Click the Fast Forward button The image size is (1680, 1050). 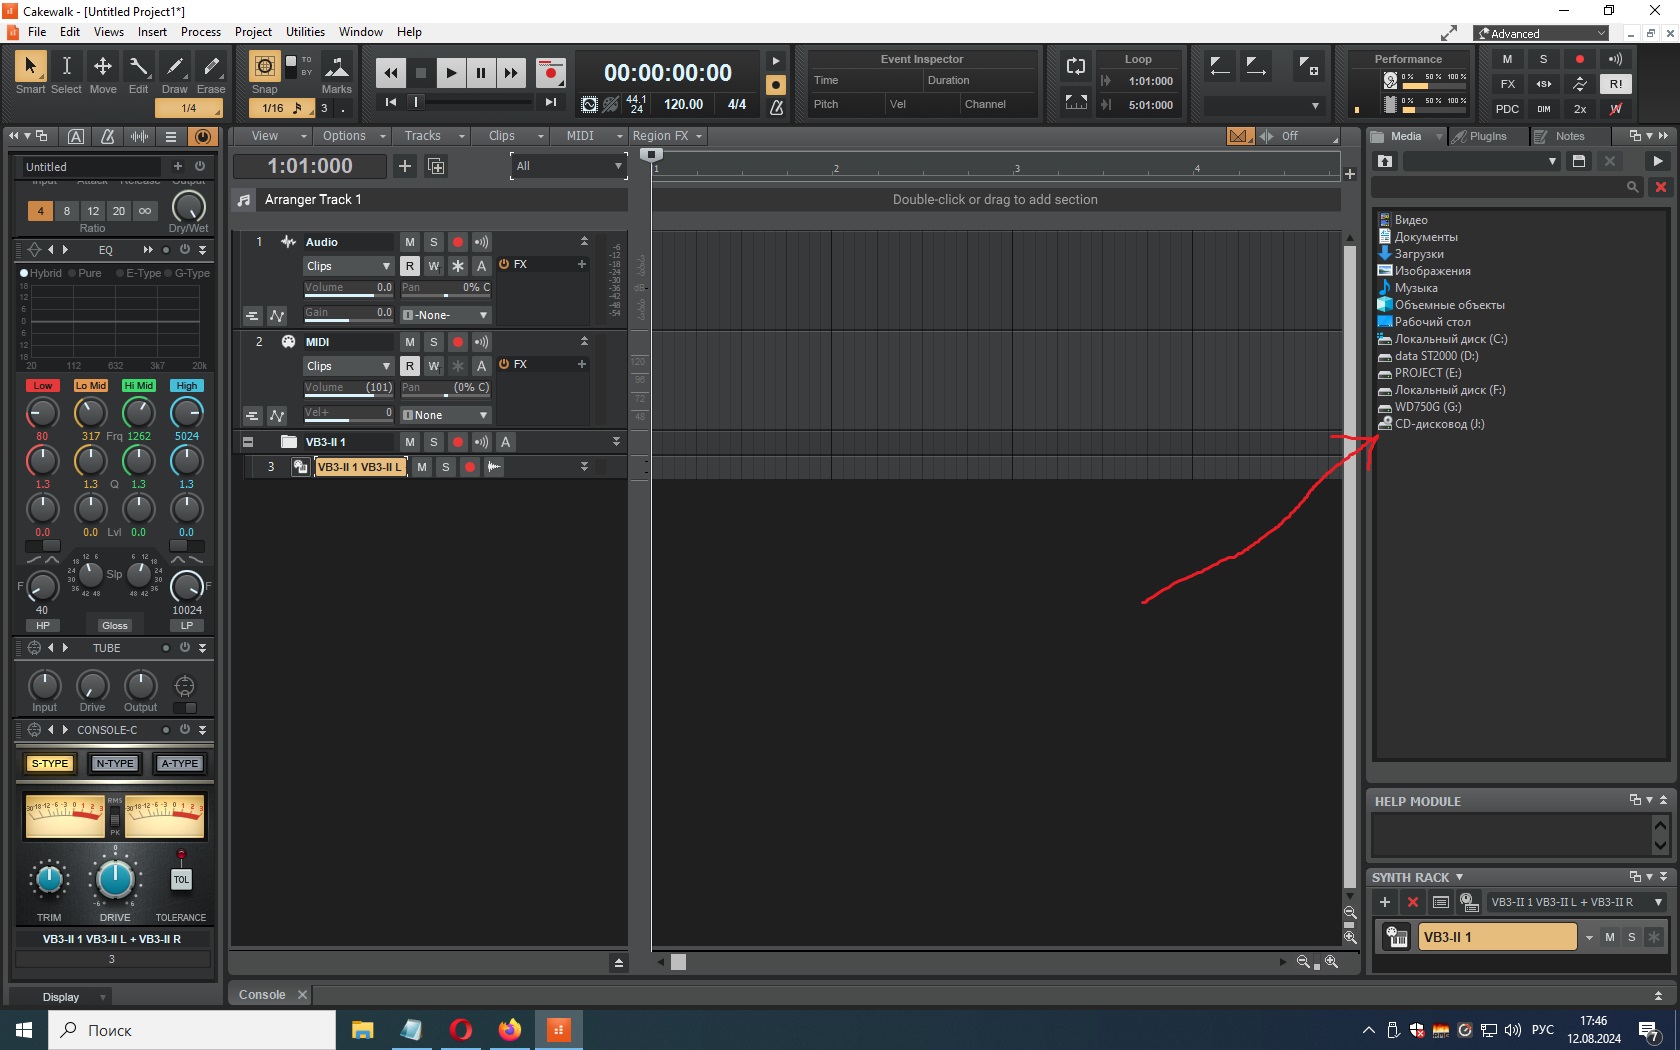click(x=511, y=72)
